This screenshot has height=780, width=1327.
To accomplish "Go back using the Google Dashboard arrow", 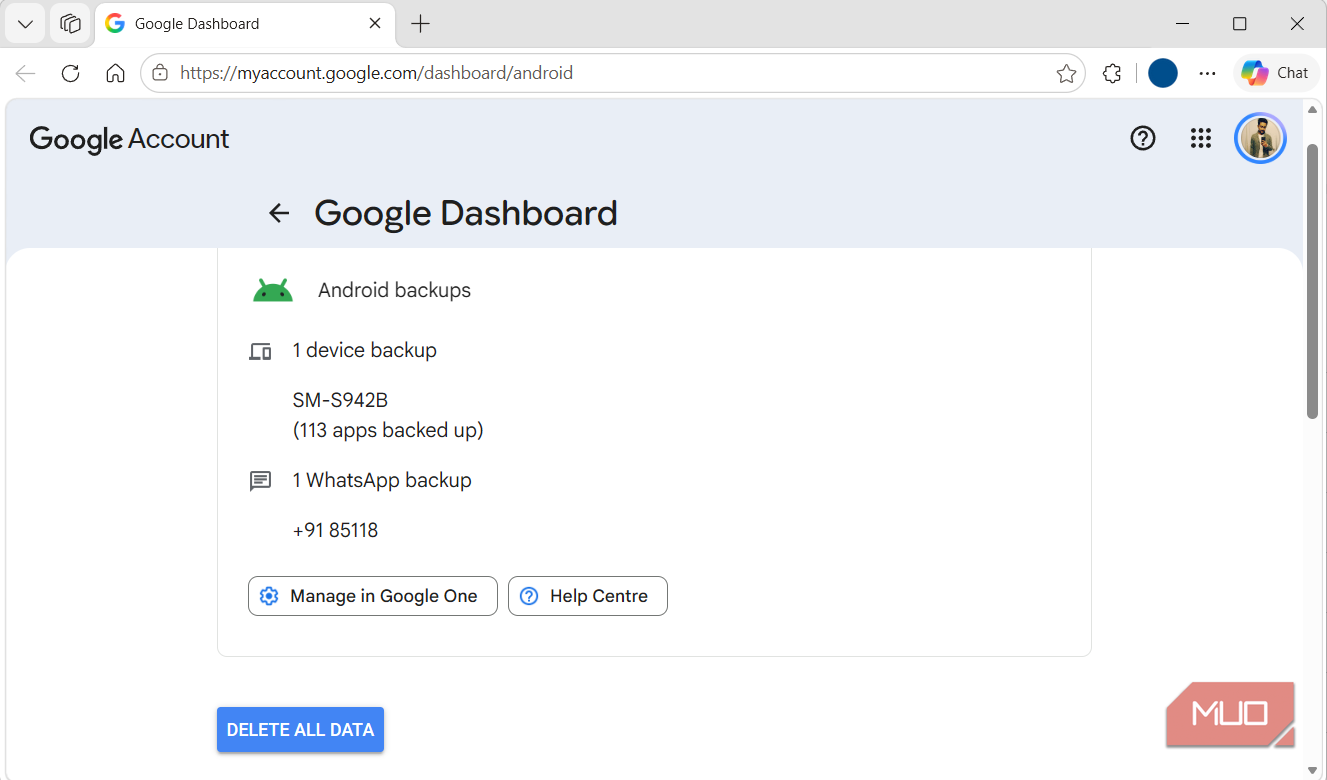I will (279, 213).
